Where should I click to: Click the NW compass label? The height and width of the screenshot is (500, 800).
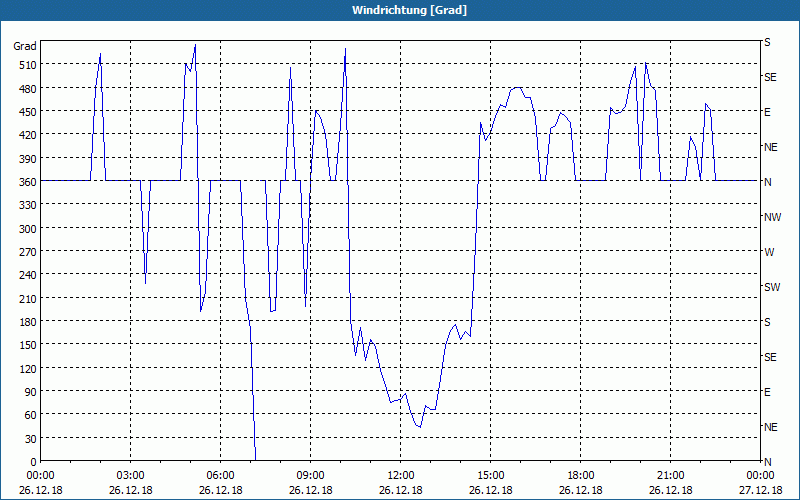772,217
